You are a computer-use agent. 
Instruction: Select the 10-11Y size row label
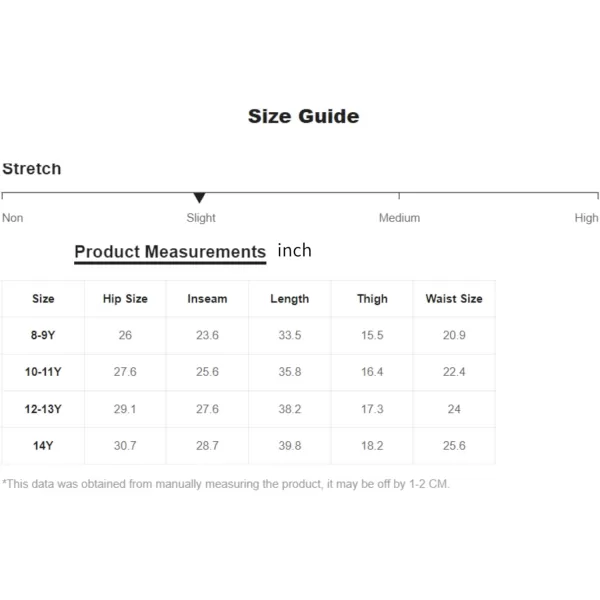43,372
